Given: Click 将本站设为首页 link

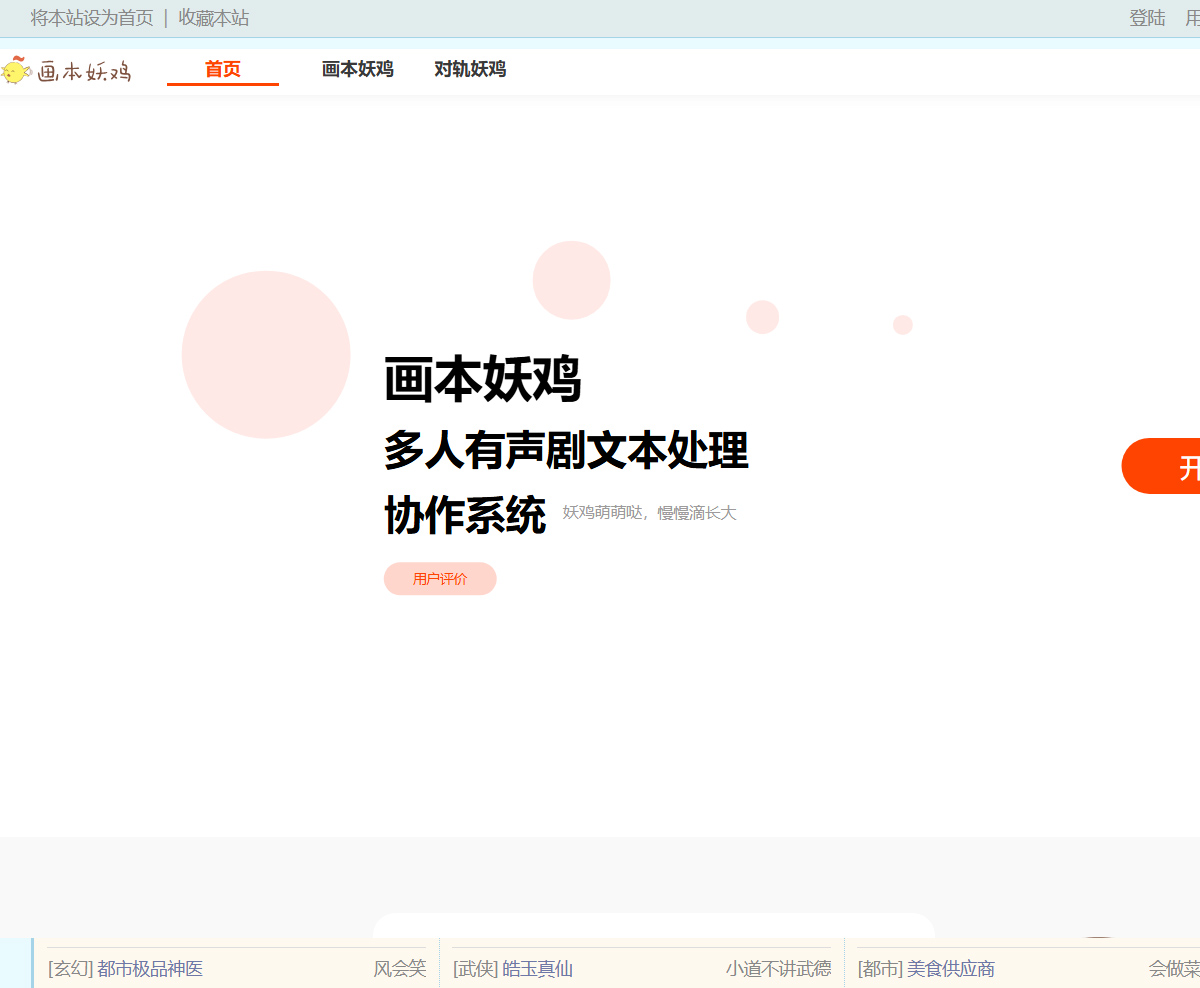Looking at the screenshot, I should pos(92,18).
